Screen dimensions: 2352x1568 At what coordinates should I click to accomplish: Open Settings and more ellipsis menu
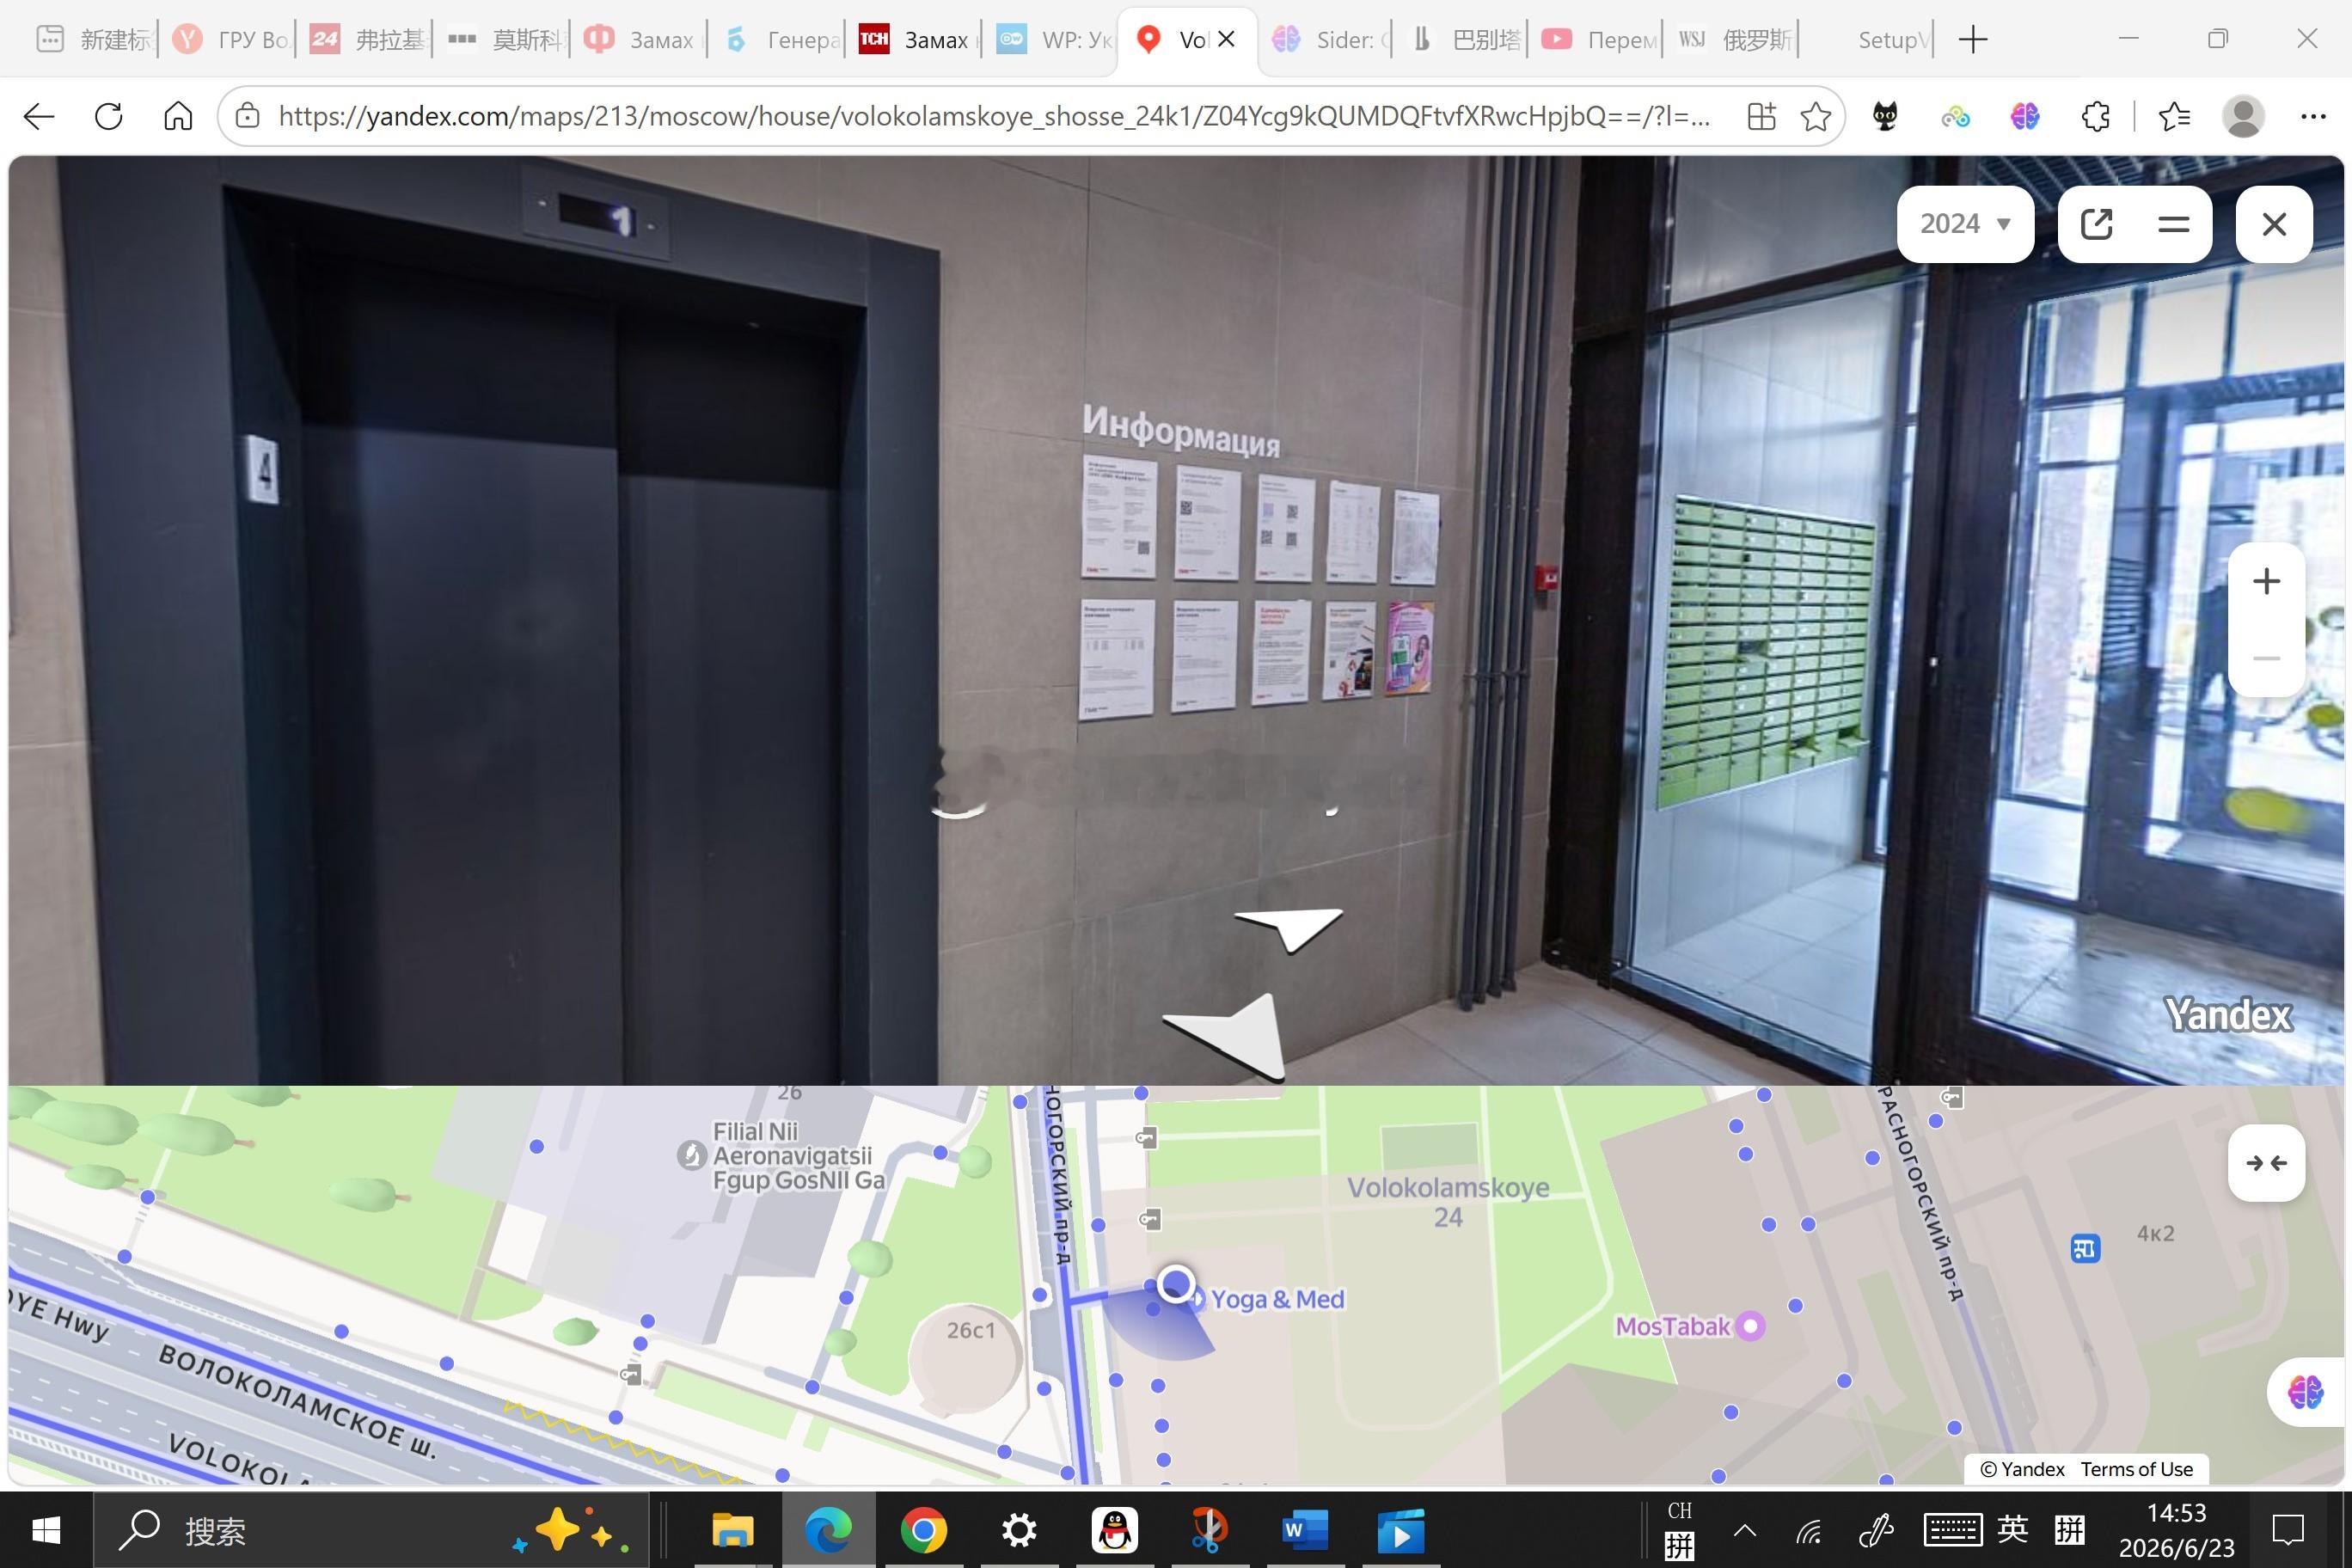click(x=2313, y=117)
